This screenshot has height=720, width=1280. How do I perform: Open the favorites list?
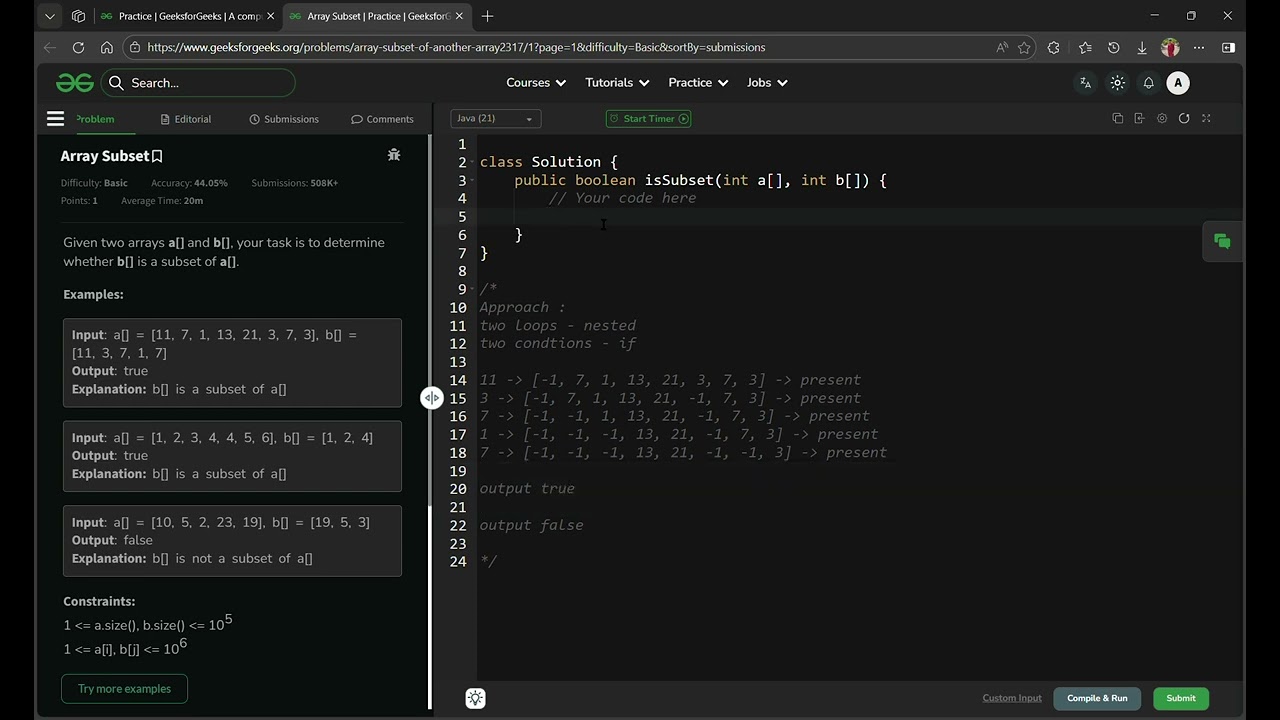1085,47
